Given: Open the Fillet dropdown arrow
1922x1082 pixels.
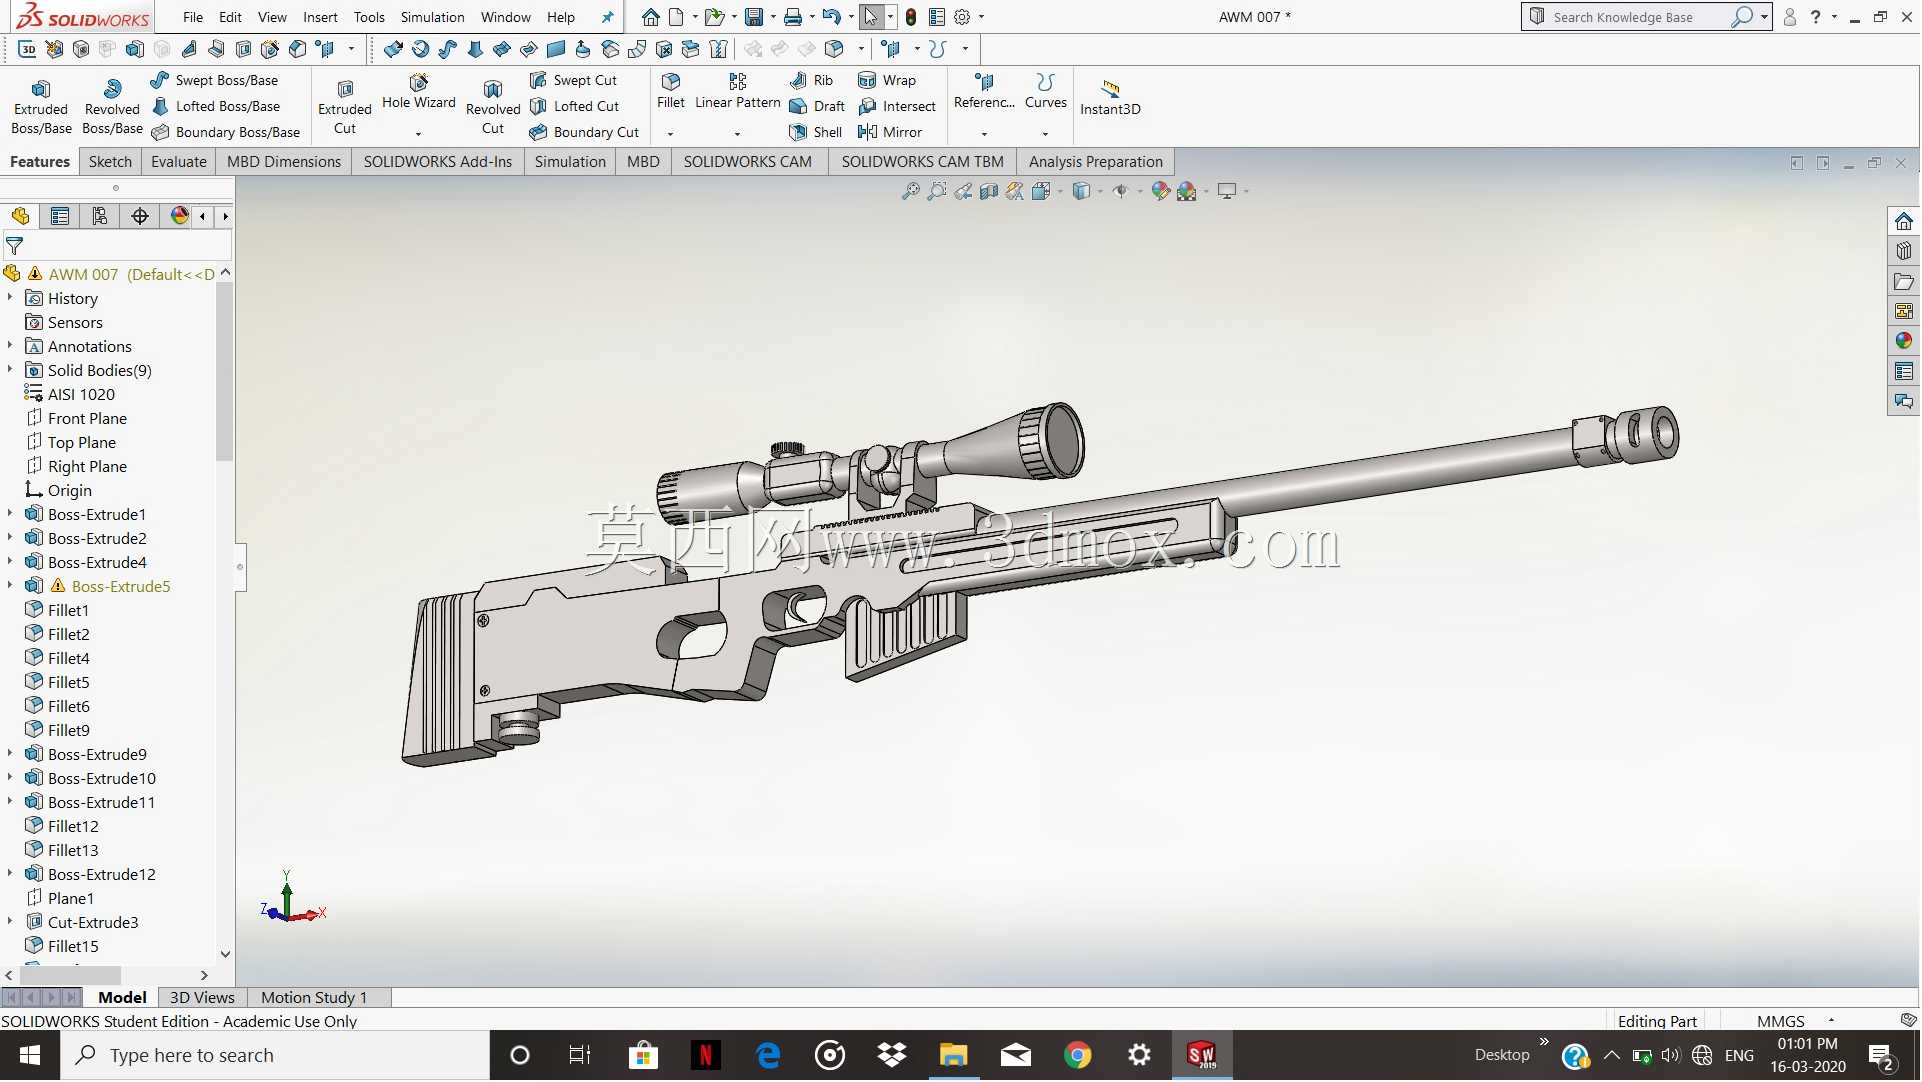Looking at the screenshot, I should point(671,134).
